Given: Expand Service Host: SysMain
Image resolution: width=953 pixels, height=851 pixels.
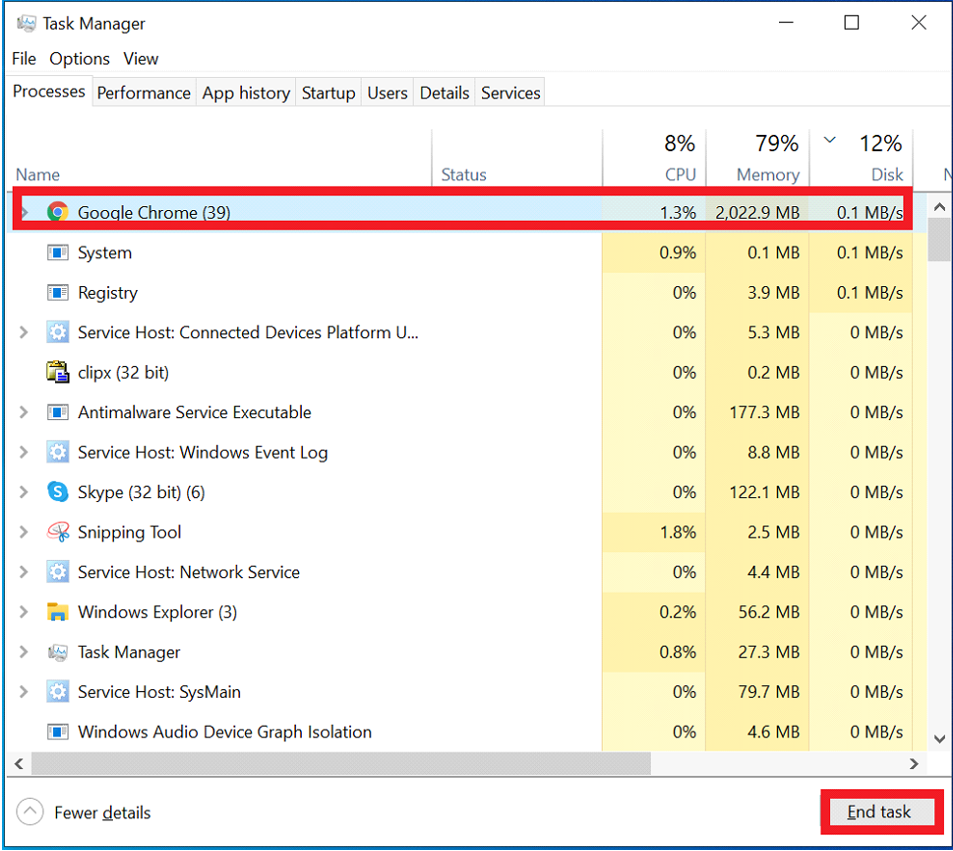Looking at the screenshot, I should pos(24,692).
